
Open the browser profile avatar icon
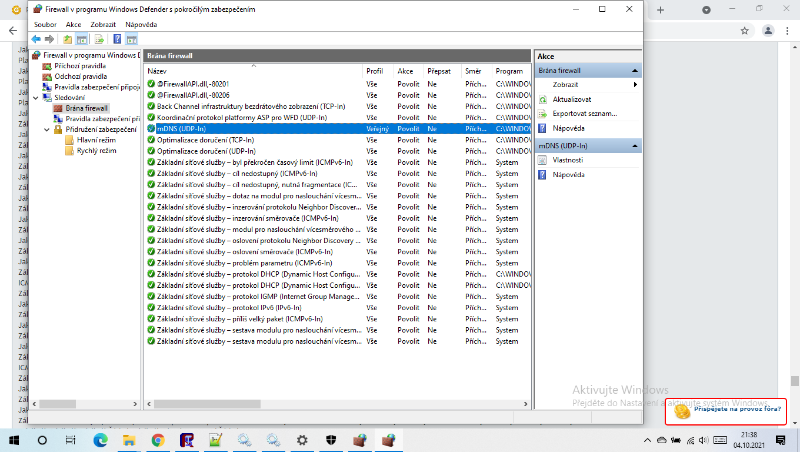[768, 31]
